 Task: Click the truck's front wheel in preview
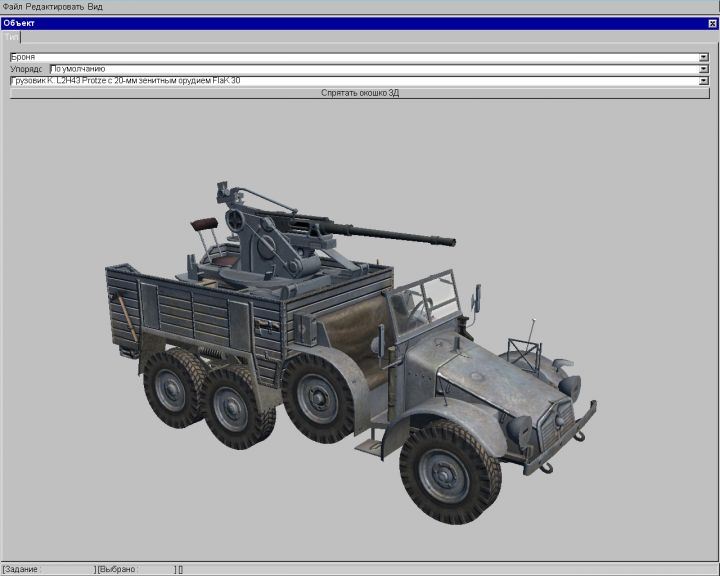(451, 472)
